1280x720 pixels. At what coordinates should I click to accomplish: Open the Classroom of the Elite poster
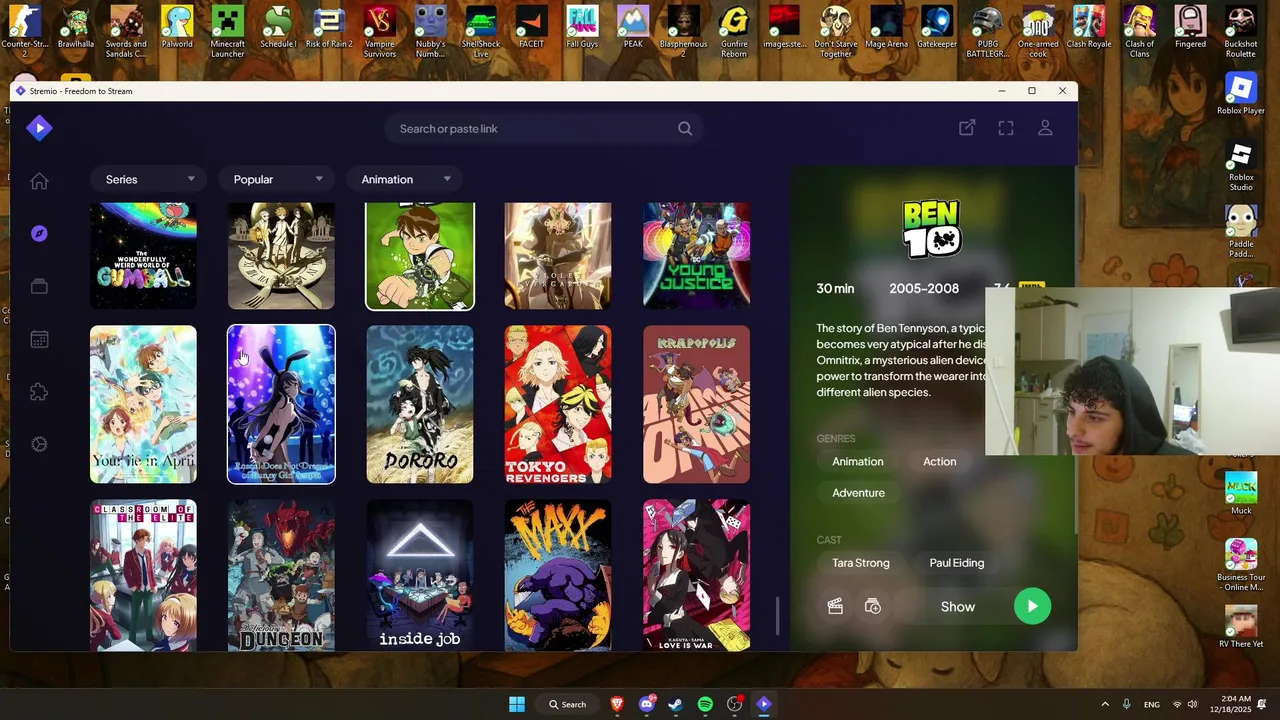143,575
